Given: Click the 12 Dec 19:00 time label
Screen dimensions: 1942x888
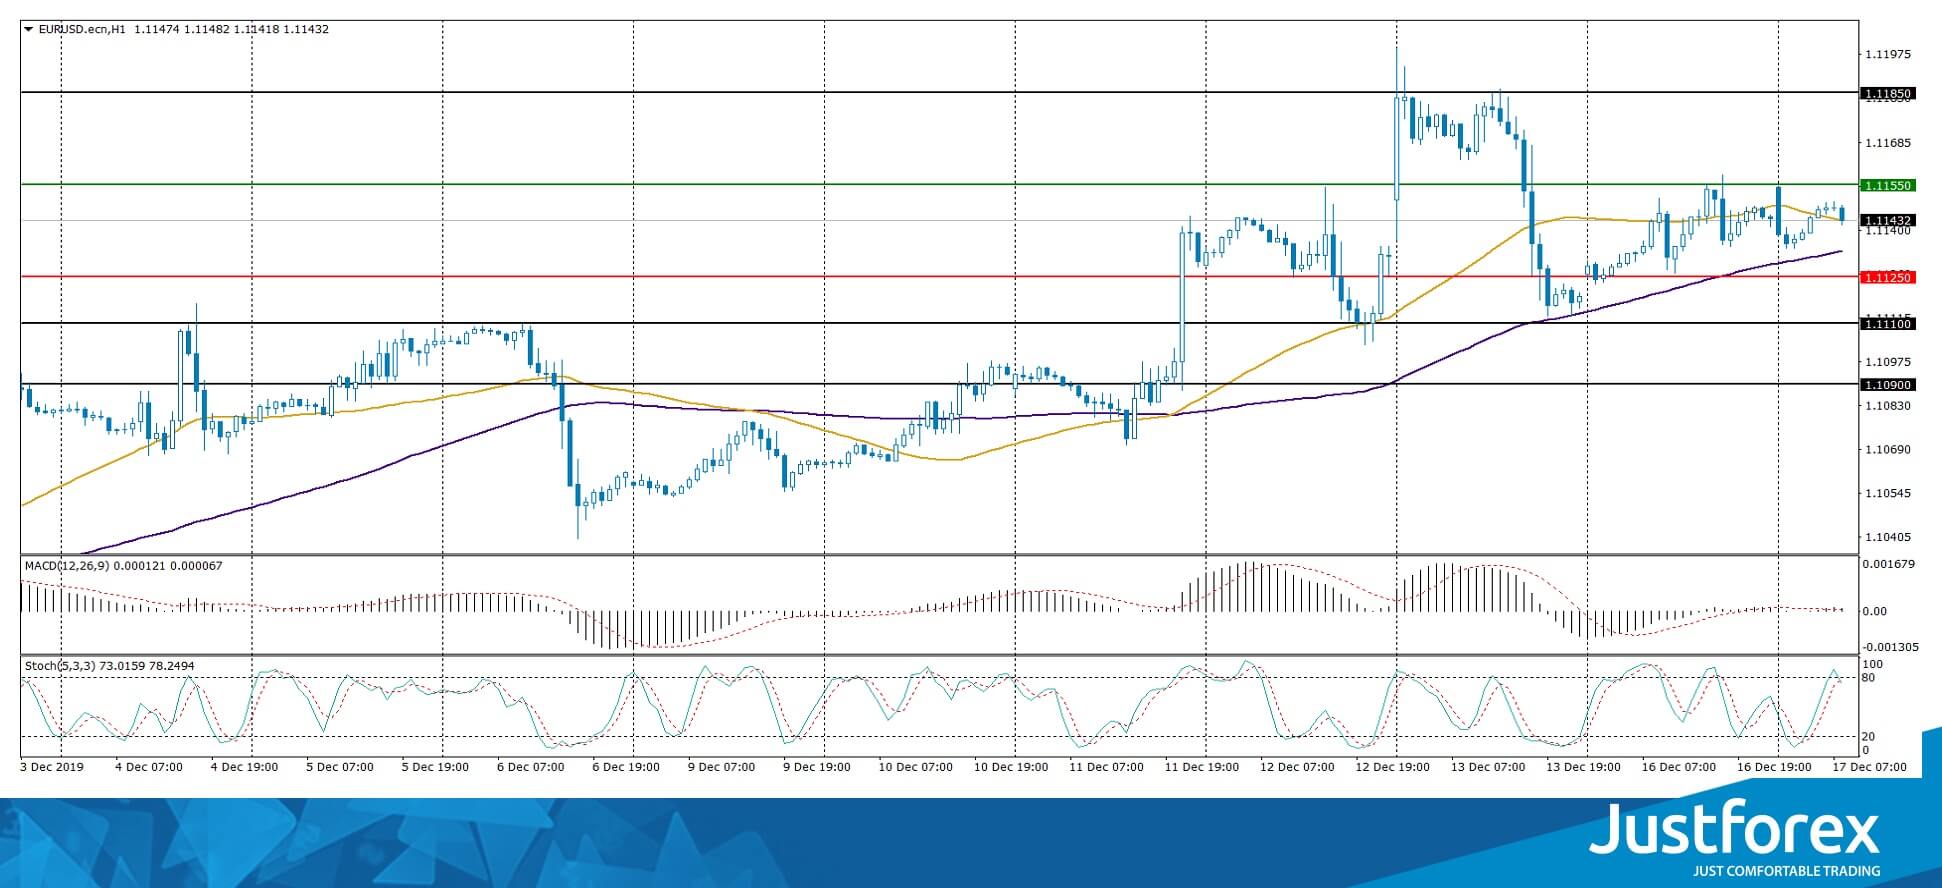Looking at the screenshot, I should [x=1393, y=768].
